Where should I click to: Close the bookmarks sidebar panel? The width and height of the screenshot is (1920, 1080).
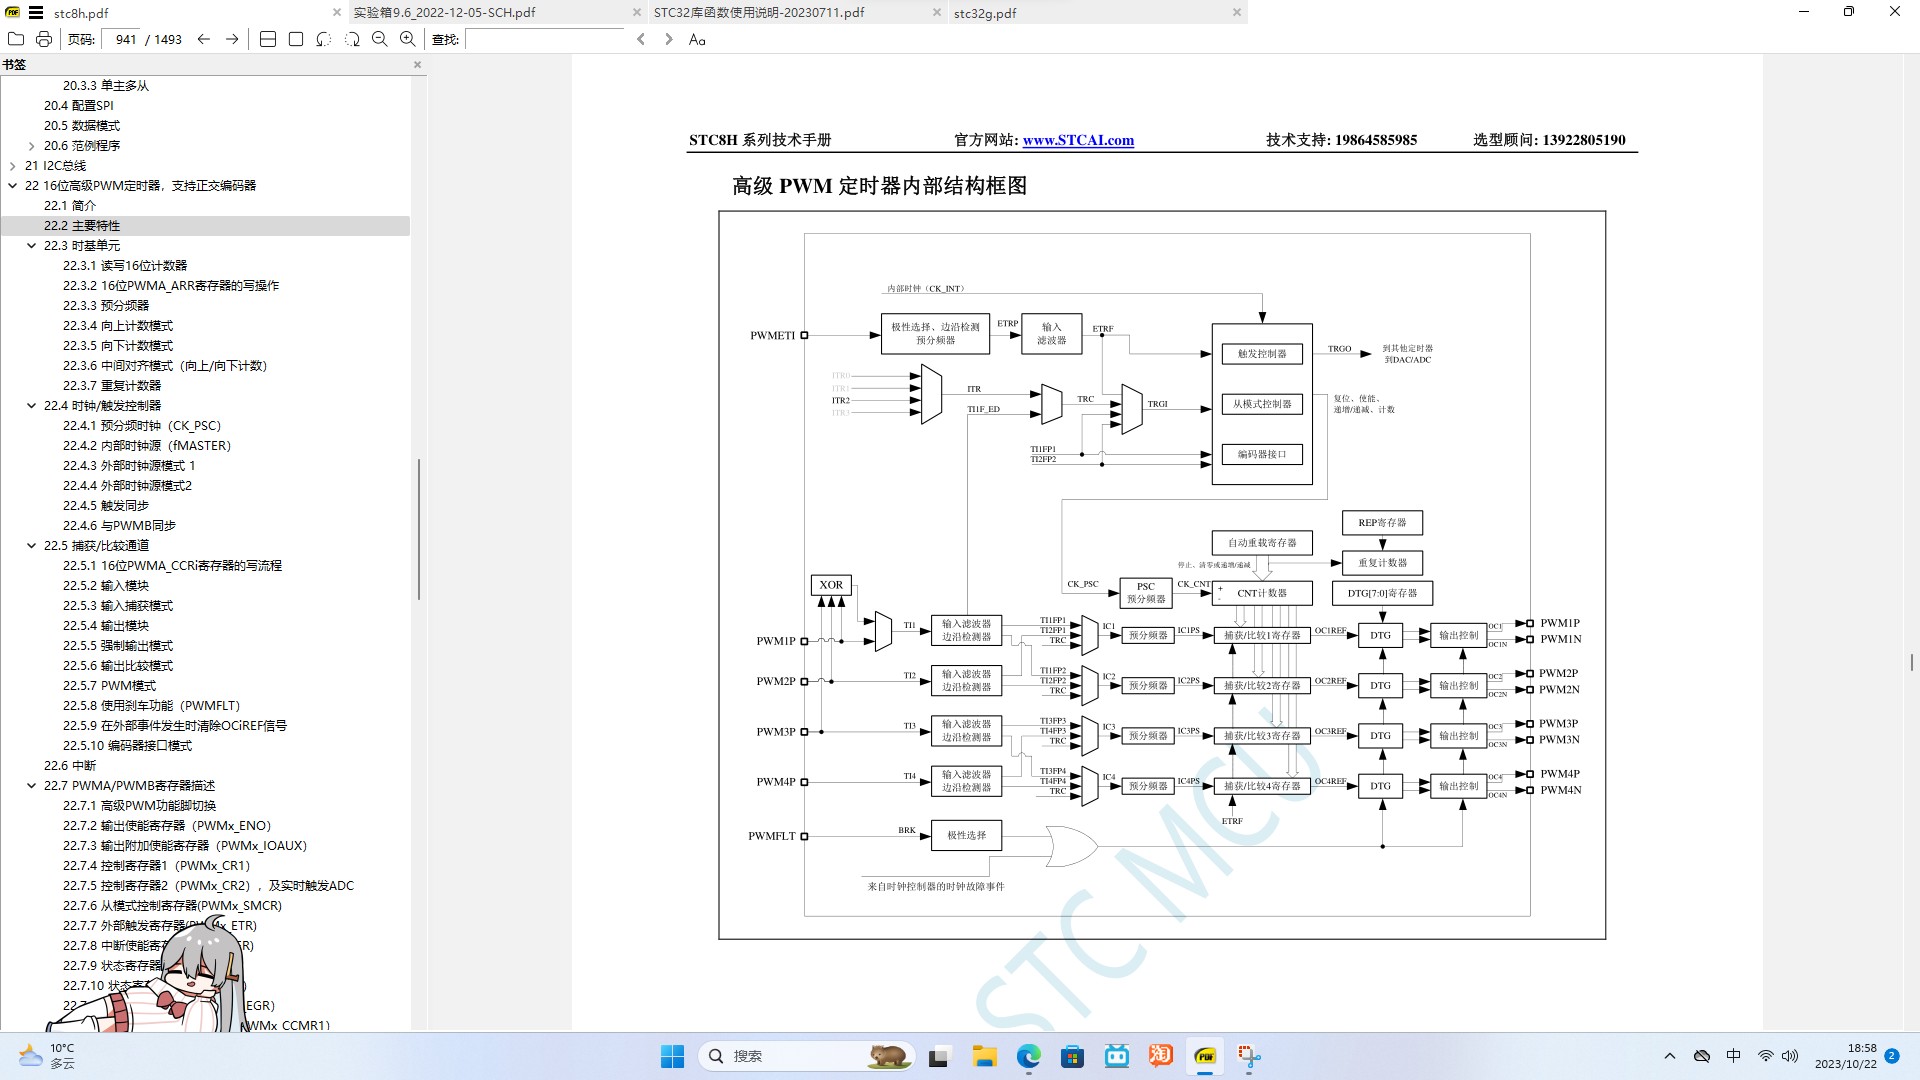pyautogui.click(x=417, y=65)
